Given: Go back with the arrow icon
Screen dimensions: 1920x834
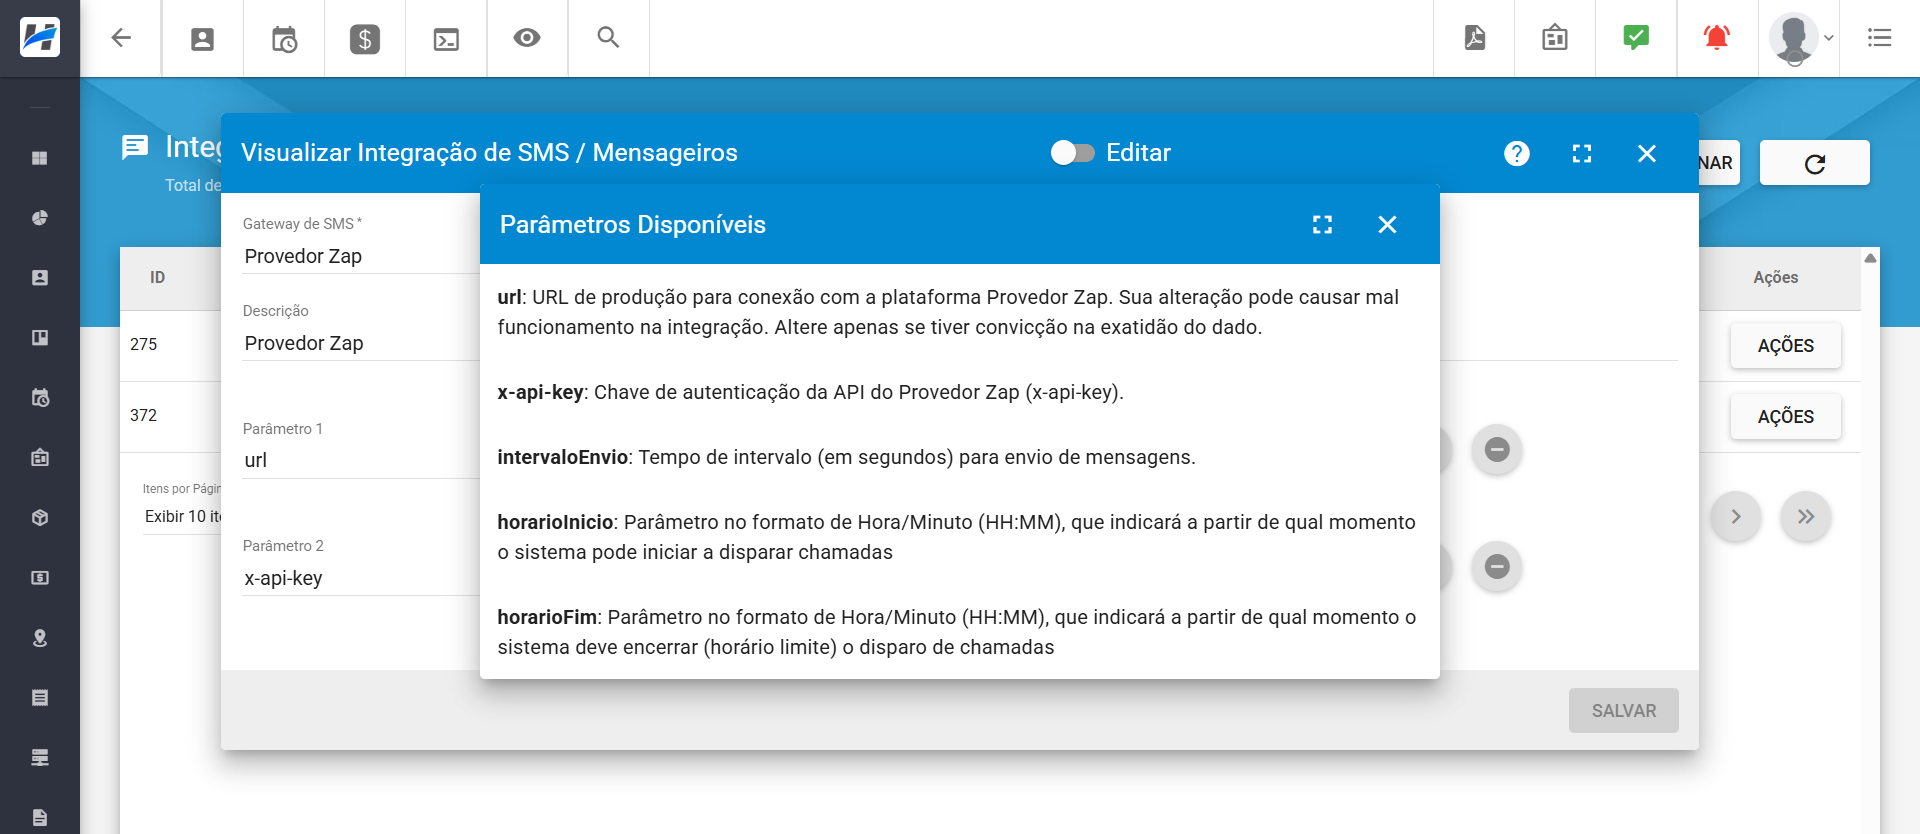Looking at the screenshot, I should point(121,38).
